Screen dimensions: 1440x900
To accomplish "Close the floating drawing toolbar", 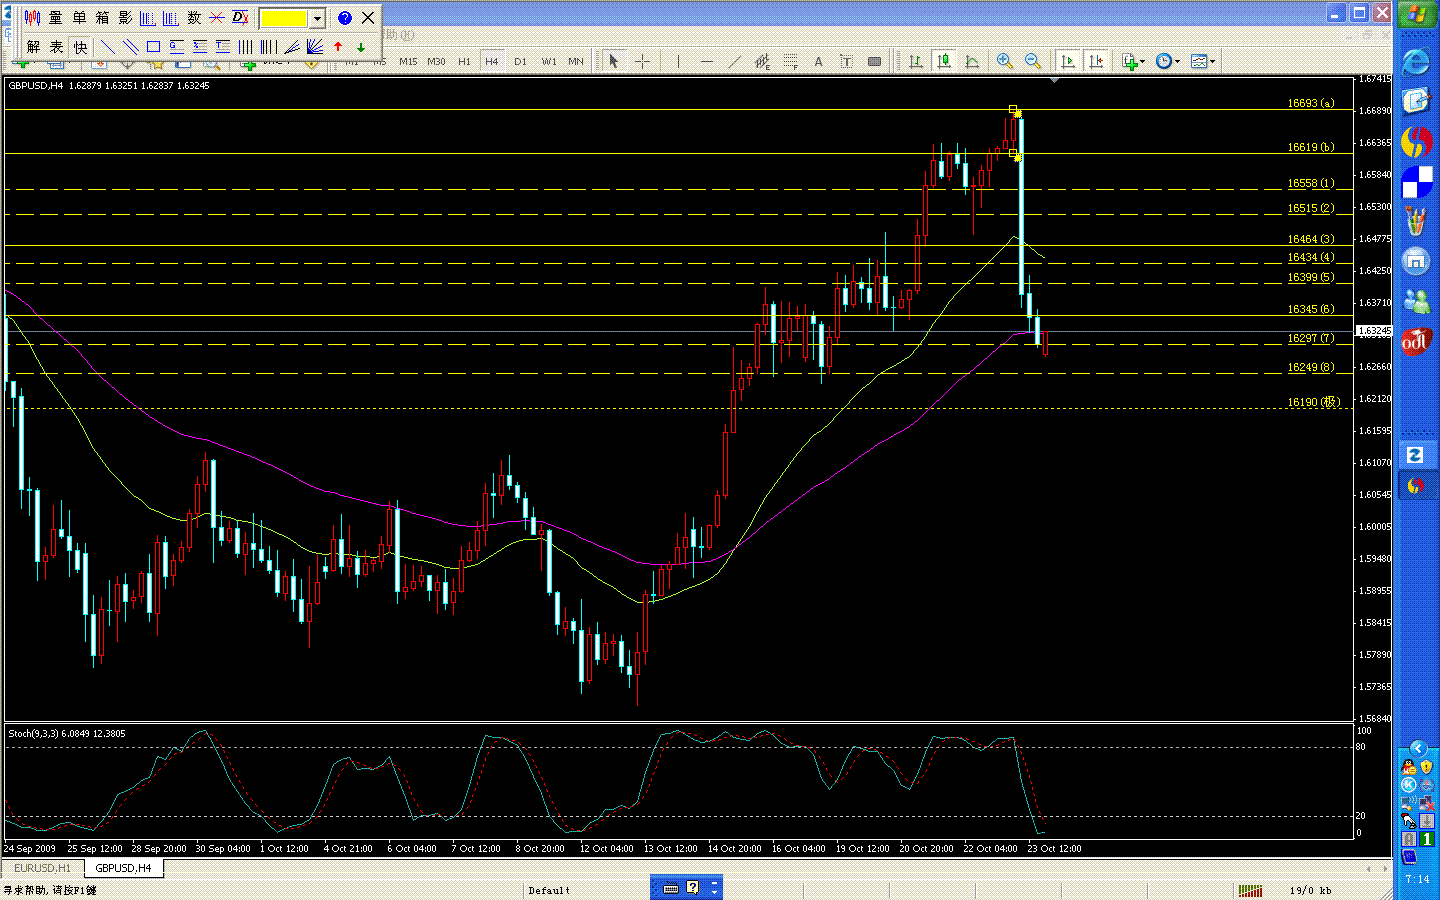I will pyautogui.click(x=368, y=18).
